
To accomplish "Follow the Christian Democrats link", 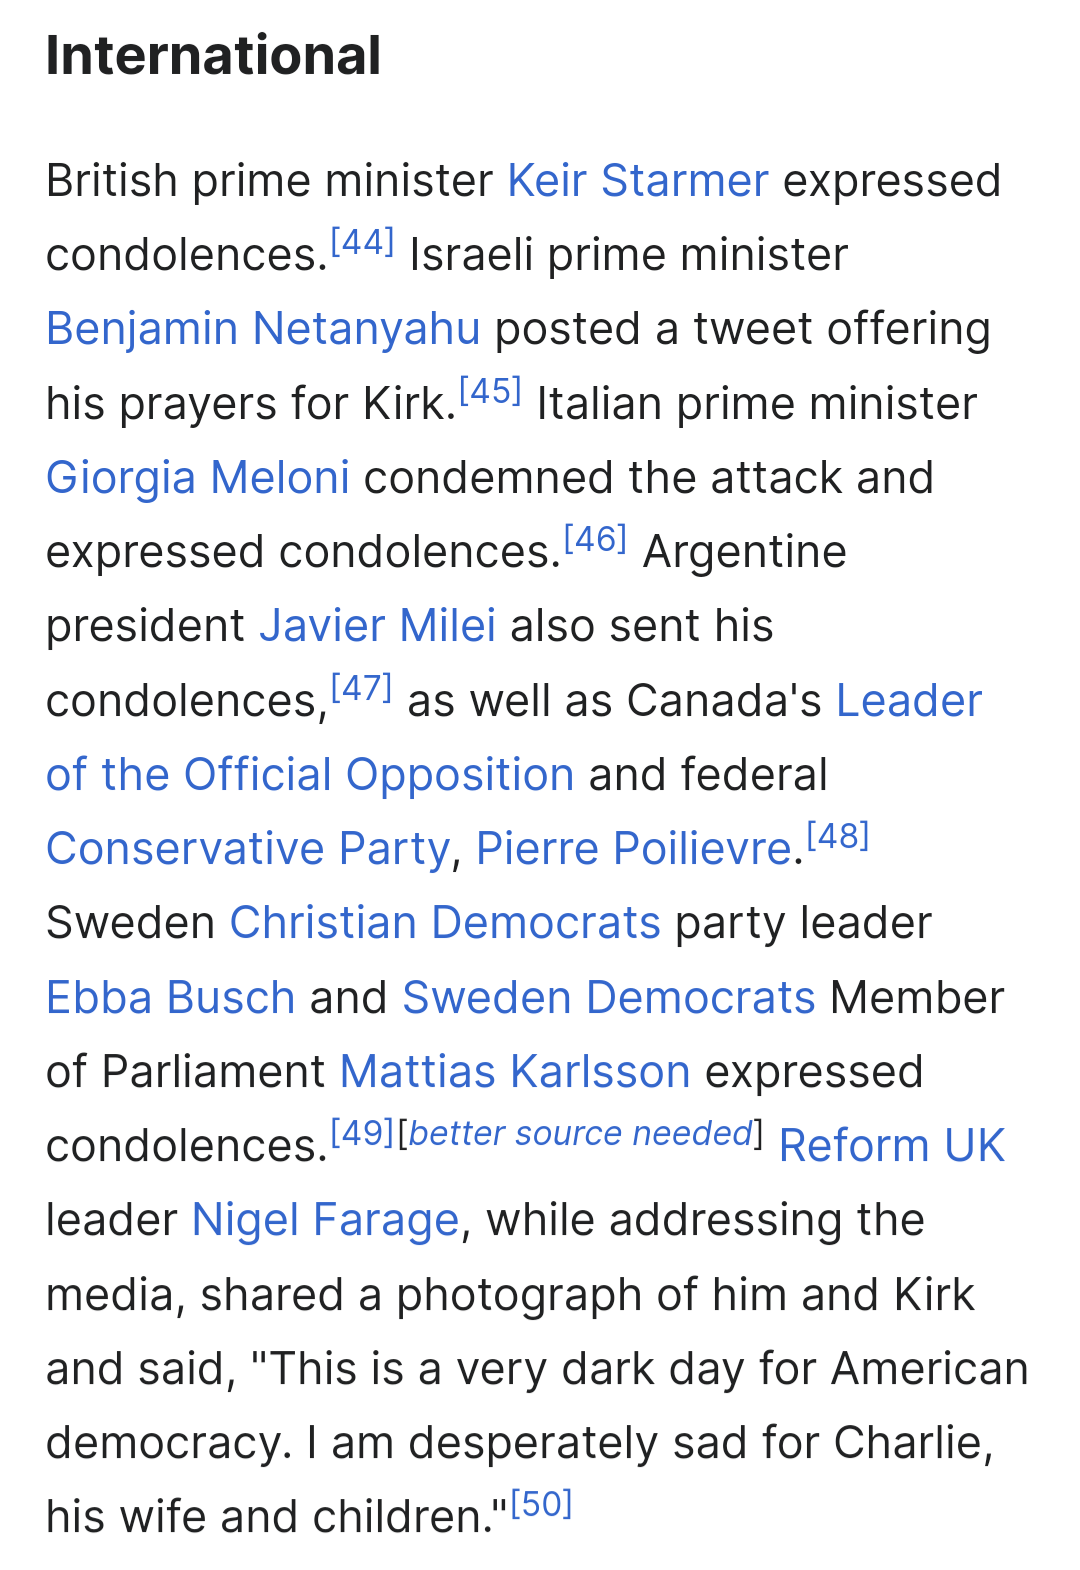I will [445, 923].
